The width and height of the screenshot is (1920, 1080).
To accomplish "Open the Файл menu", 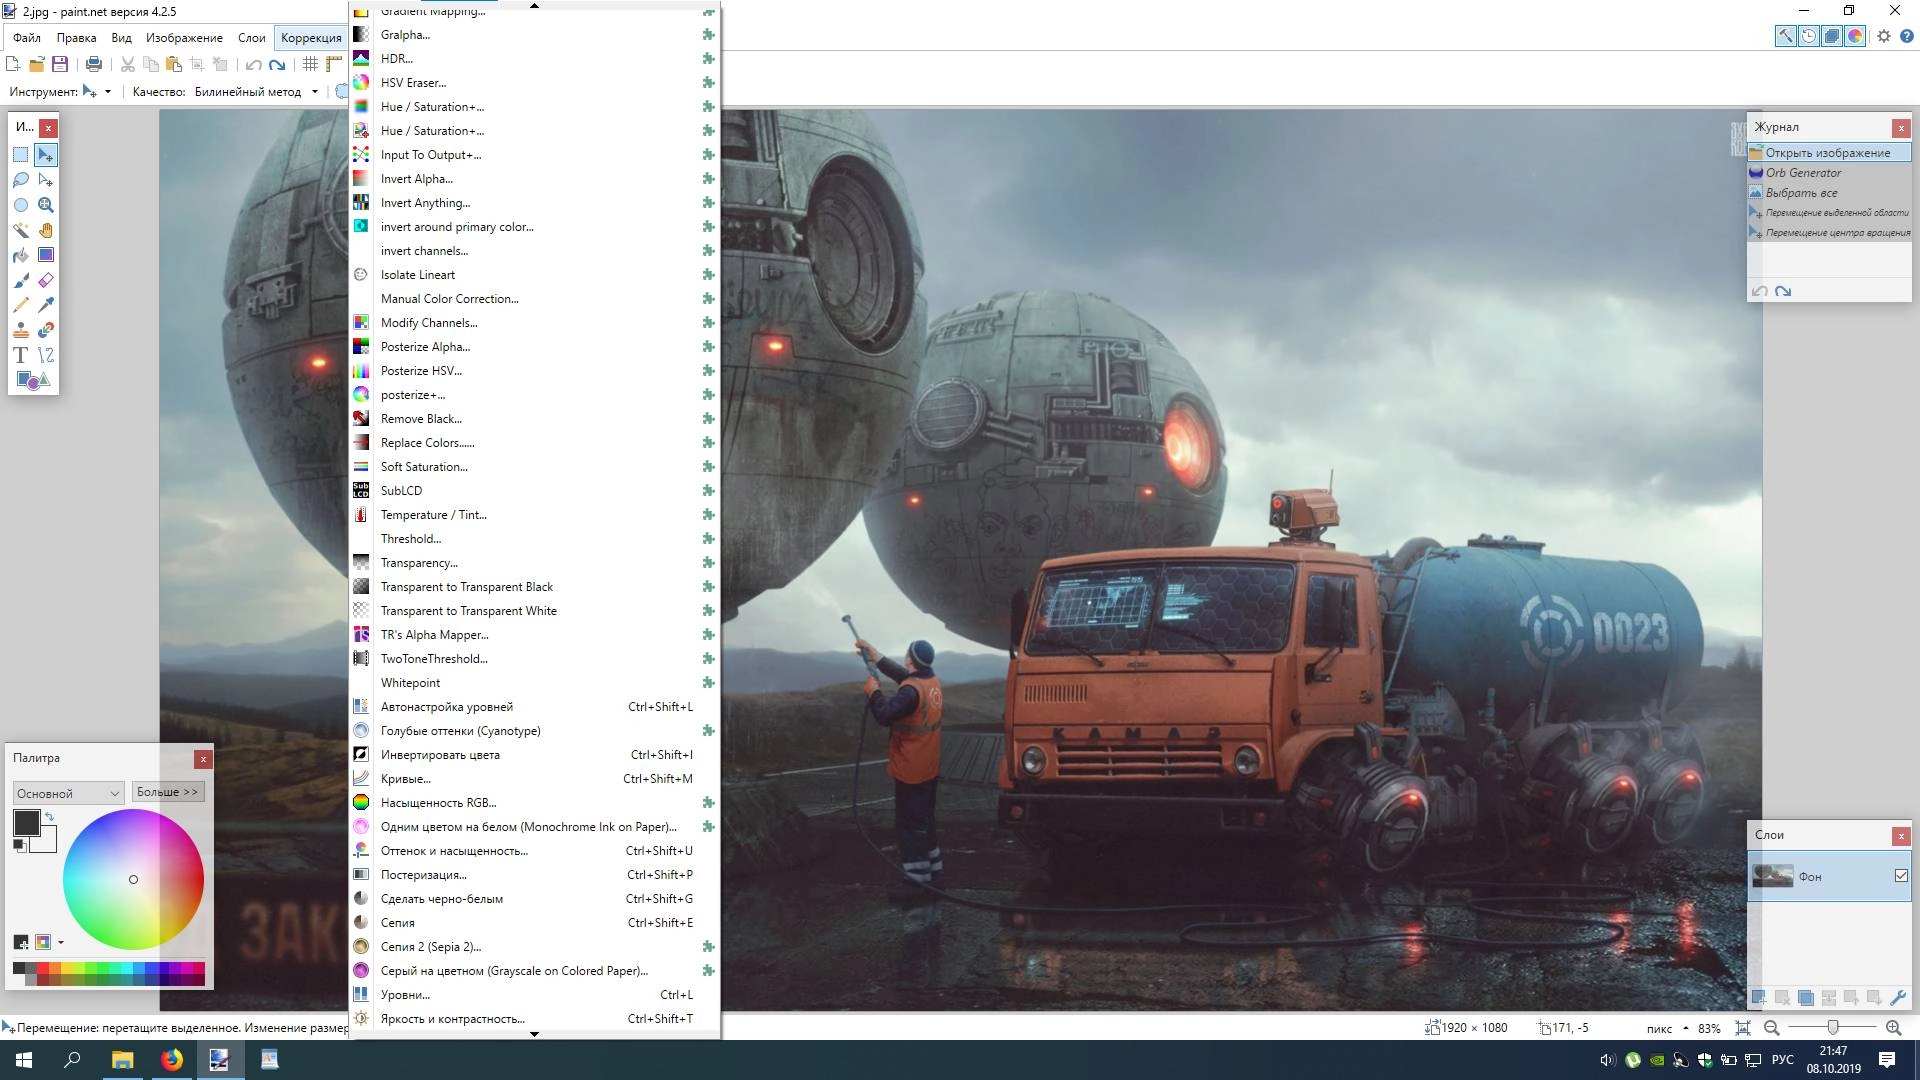I will [27, 38].
